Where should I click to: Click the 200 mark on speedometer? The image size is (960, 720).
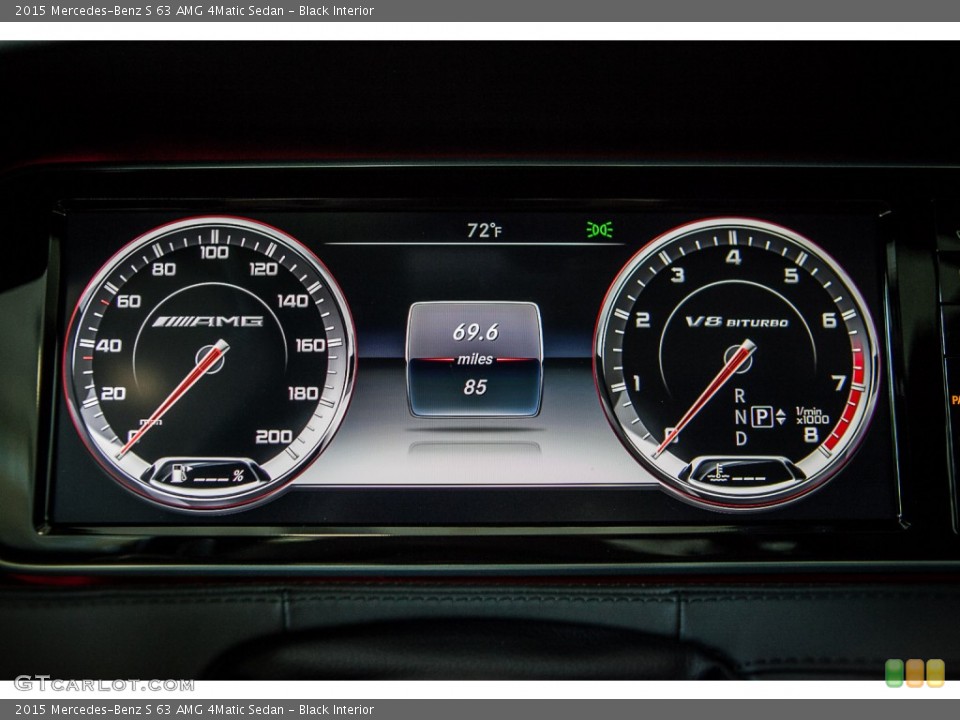(273, 437)
